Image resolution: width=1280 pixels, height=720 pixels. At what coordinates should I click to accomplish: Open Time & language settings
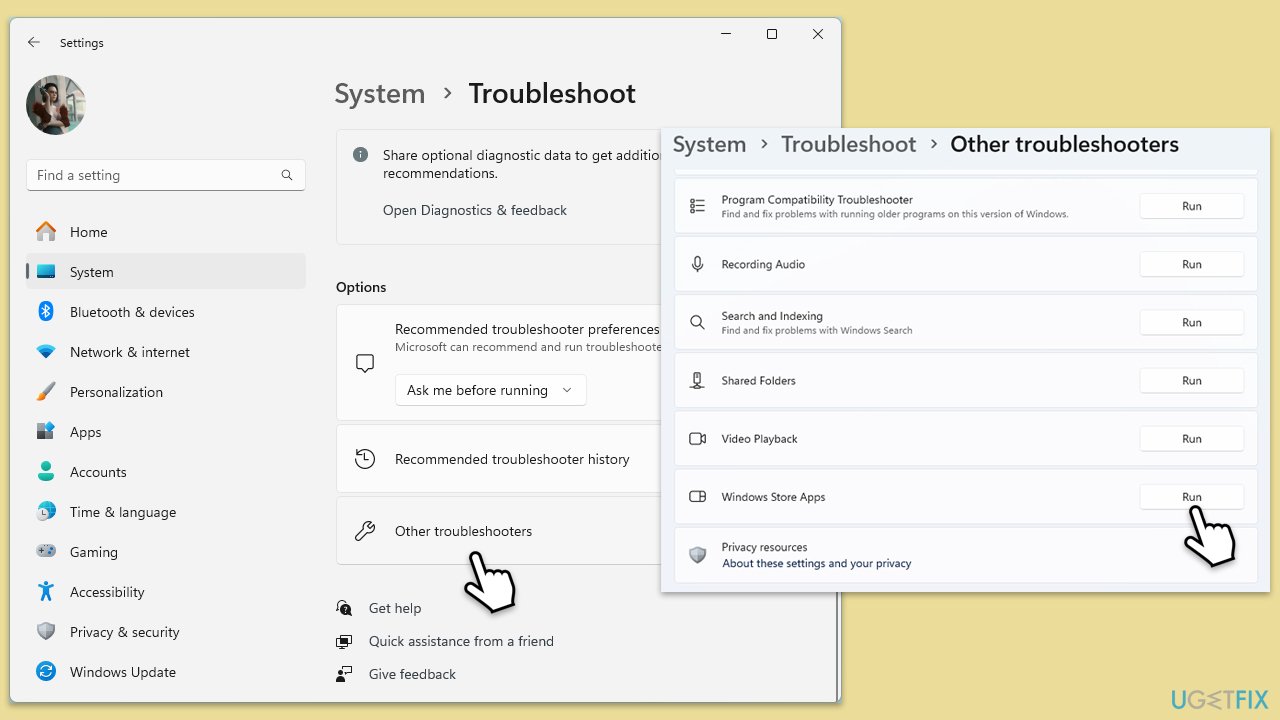(122, 512)
